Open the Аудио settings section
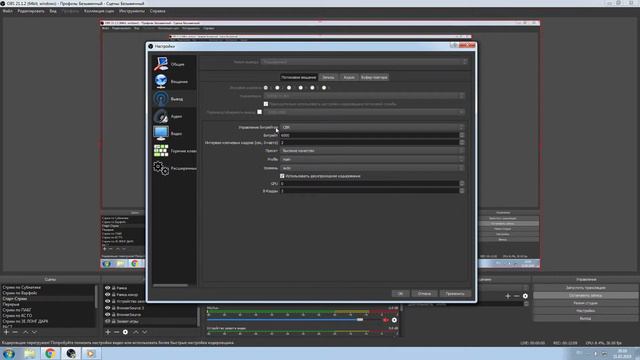This screenshot has height=360, width=640. pos(174,116)
